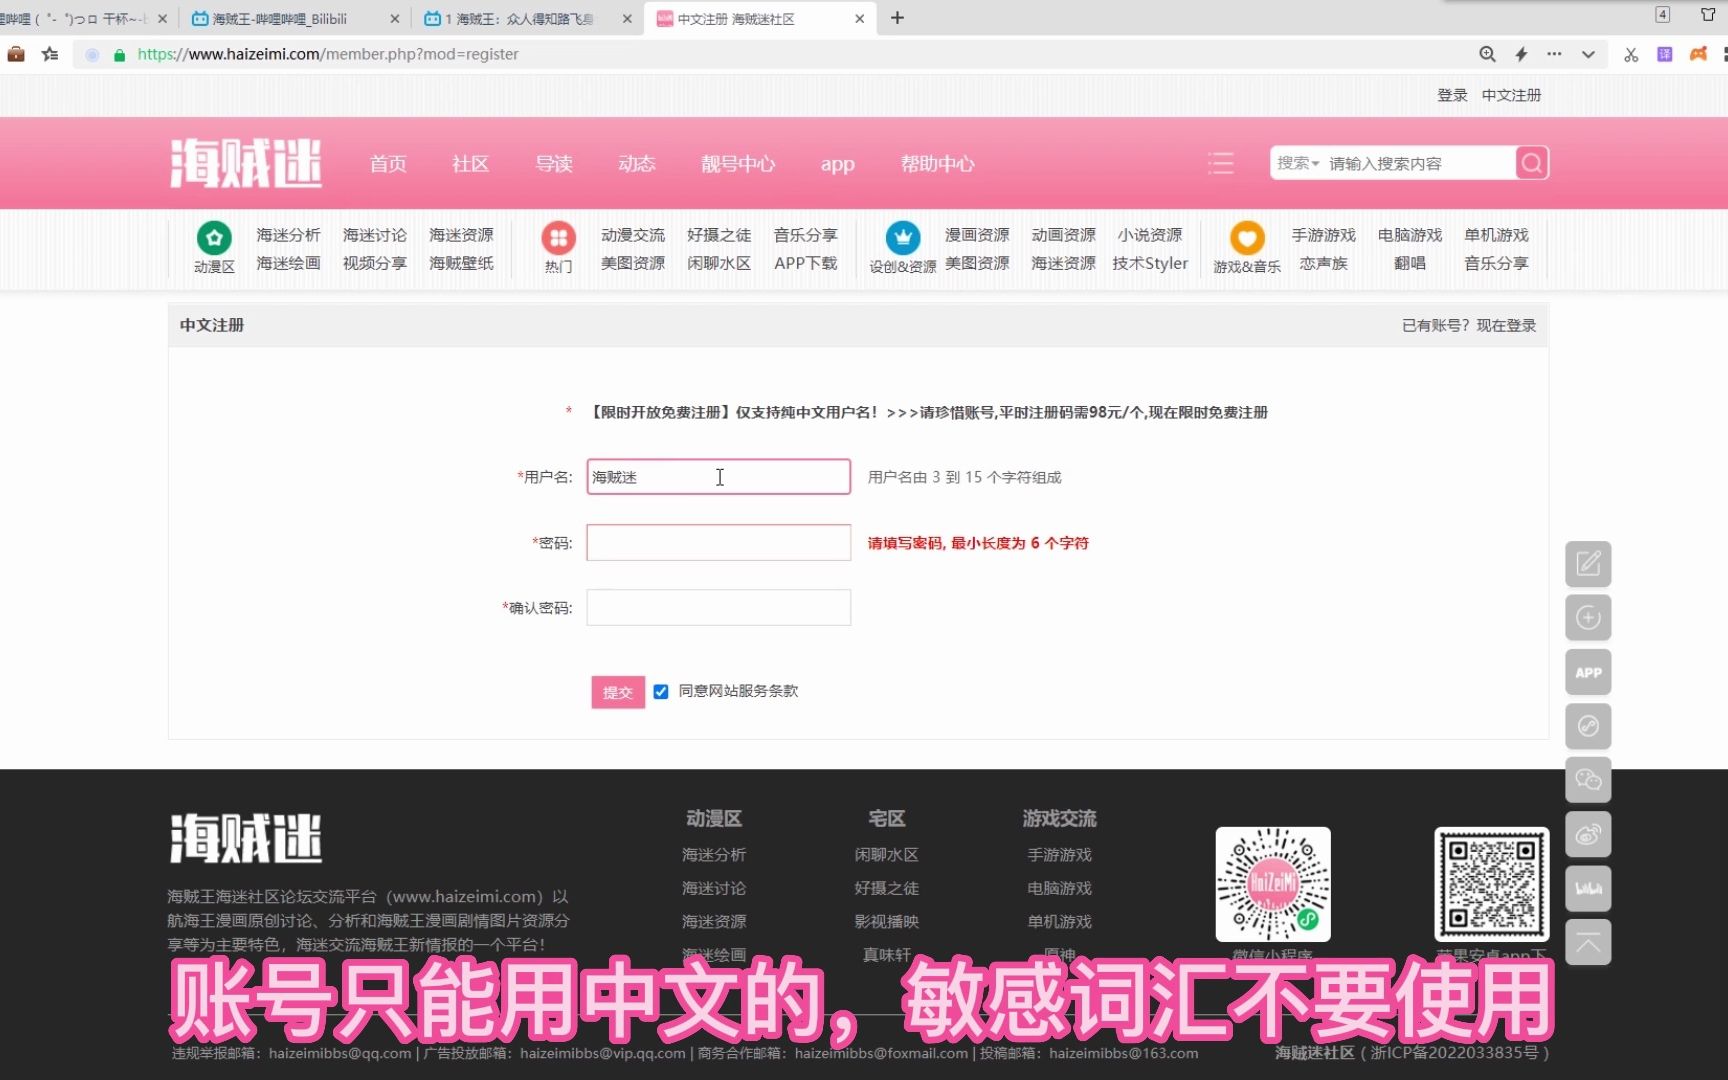Click the orange extension icon after translate icon
The width and height of the screenshot is (1728, 1080).
pyautogui.click(x=1698, y=54)
